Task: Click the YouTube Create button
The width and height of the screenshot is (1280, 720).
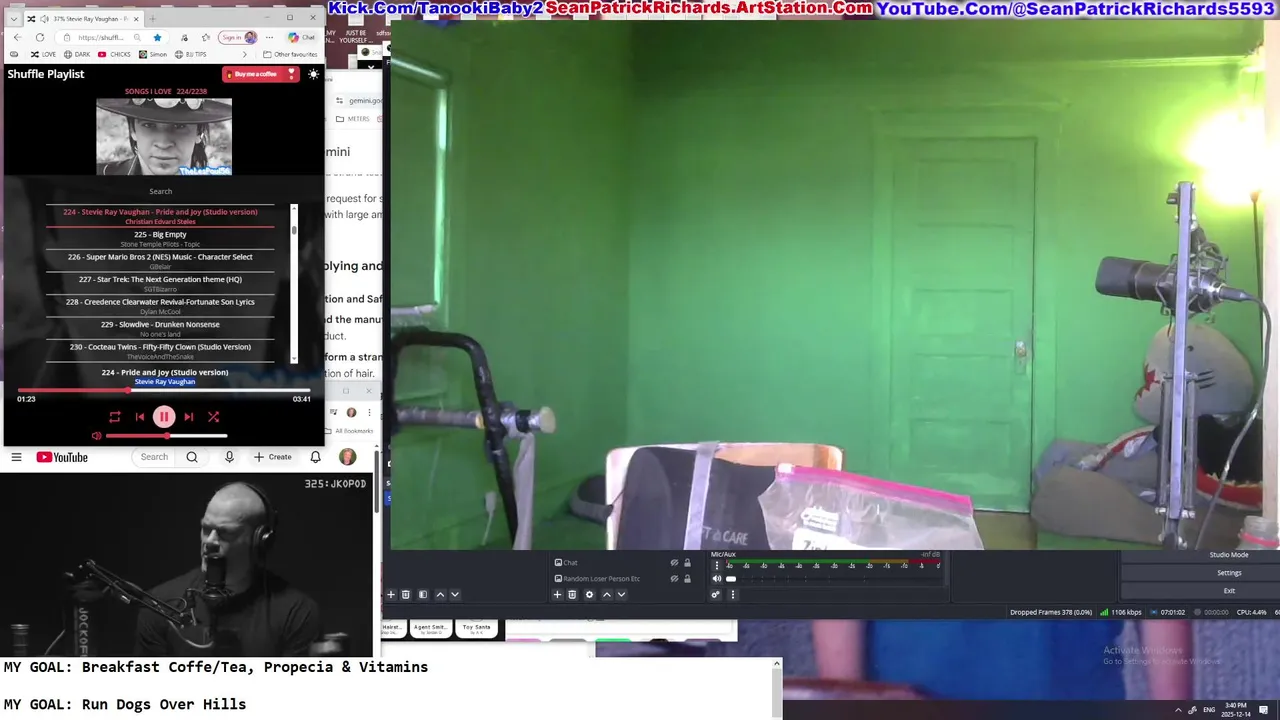Action: 273,457
